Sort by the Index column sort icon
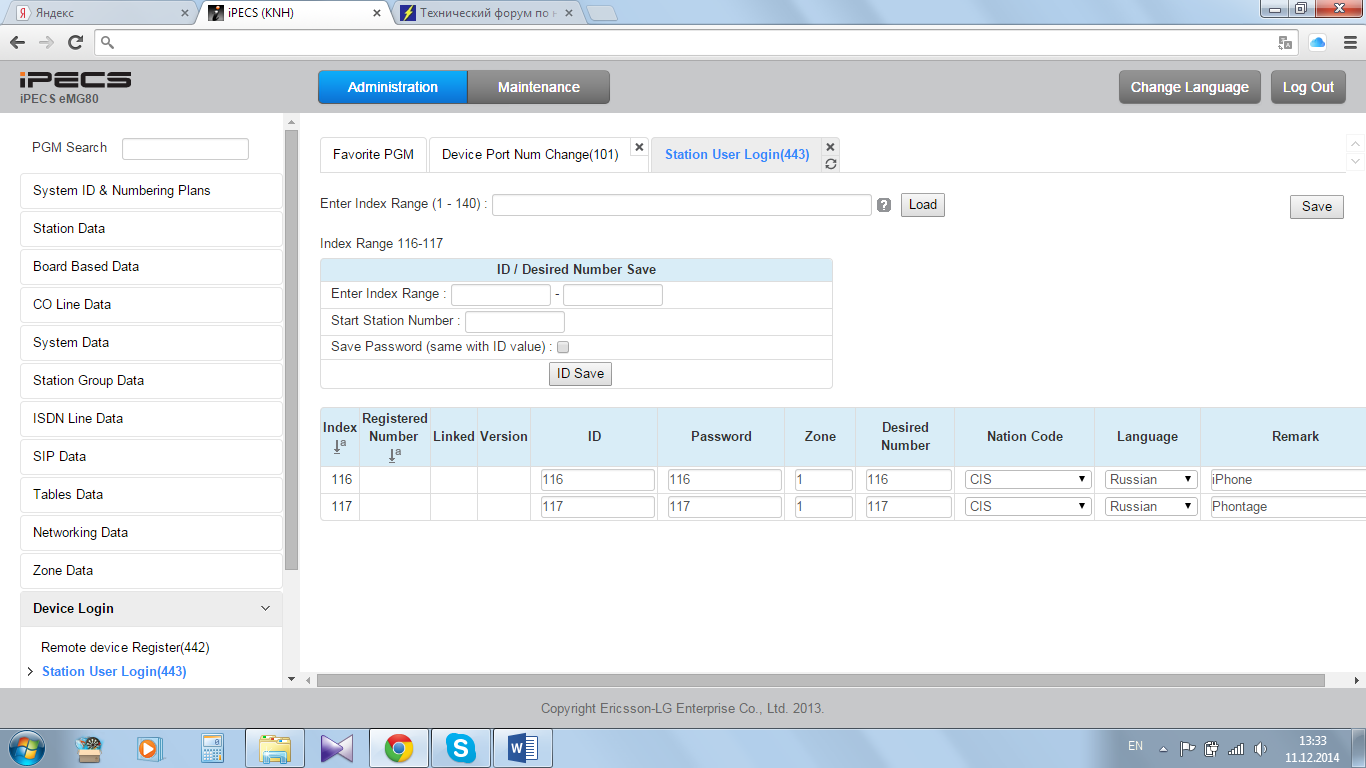Screen dimensions: 1366x768 click(340, 445)
